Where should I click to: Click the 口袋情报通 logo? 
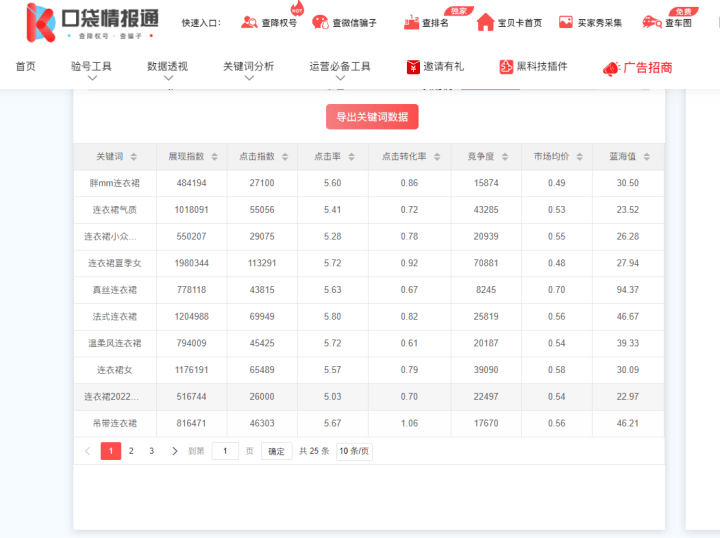click(92, 22)
